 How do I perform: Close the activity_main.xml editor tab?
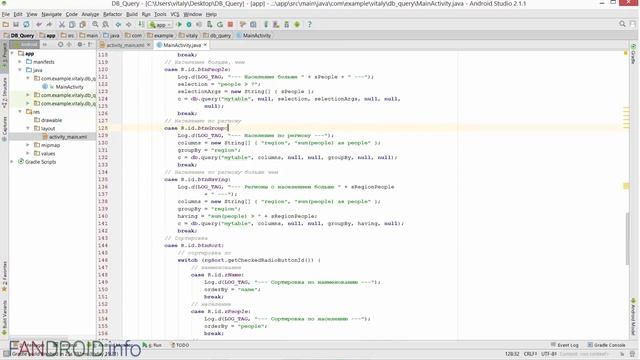click(148, 45)
